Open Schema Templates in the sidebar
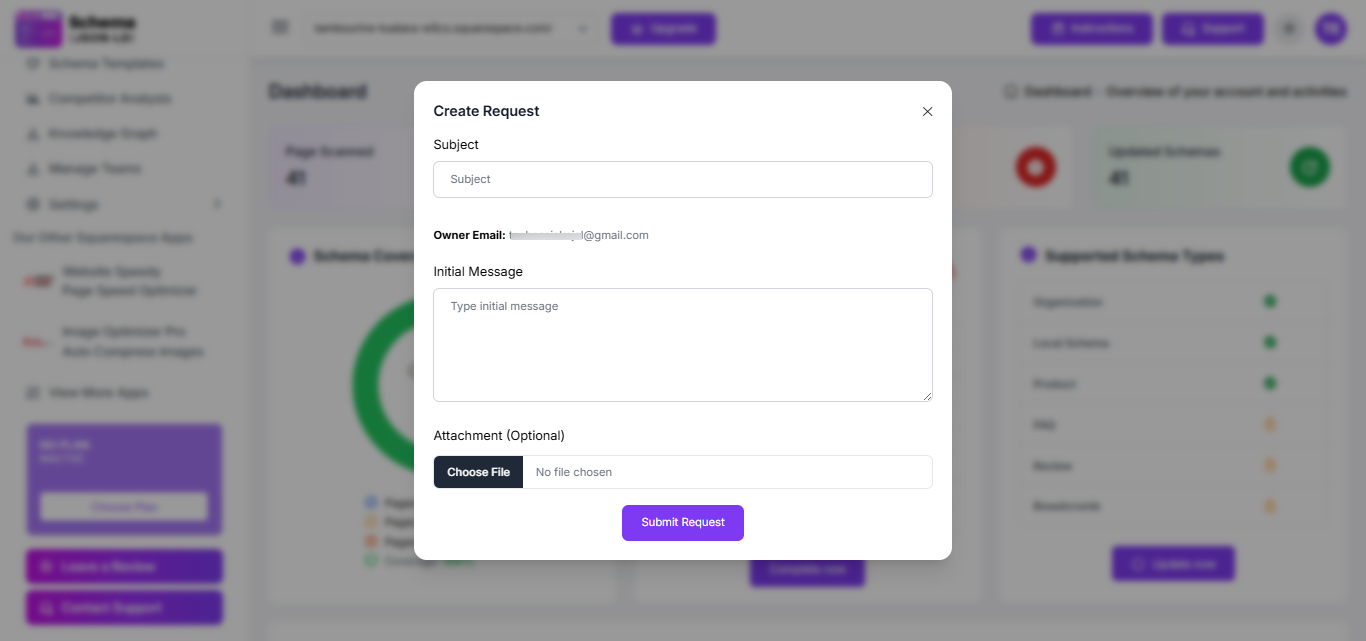 pyautogui.click(x=106, y=64)
